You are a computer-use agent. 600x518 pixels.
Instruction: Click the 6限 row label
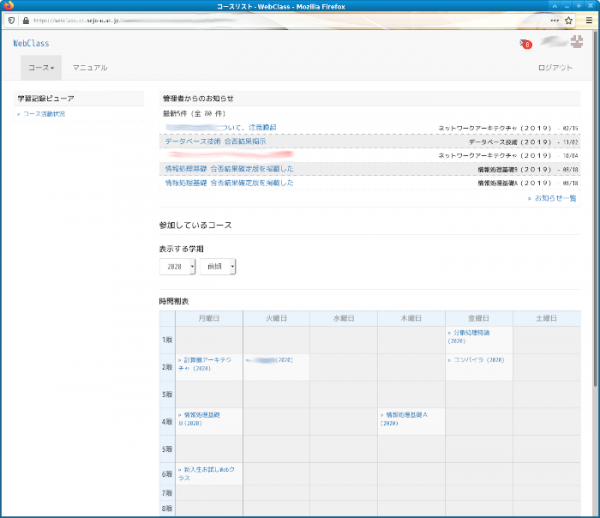(x=167, y=474)
